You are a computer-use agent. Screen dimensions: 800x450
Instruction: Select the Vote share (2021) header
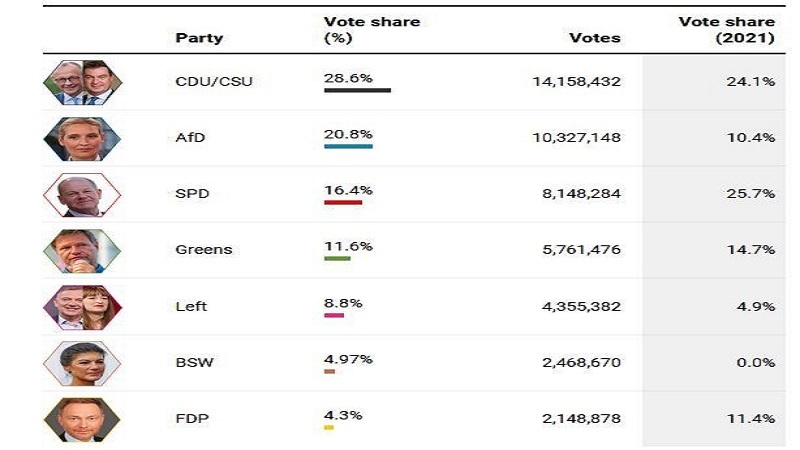coord(727,30)
